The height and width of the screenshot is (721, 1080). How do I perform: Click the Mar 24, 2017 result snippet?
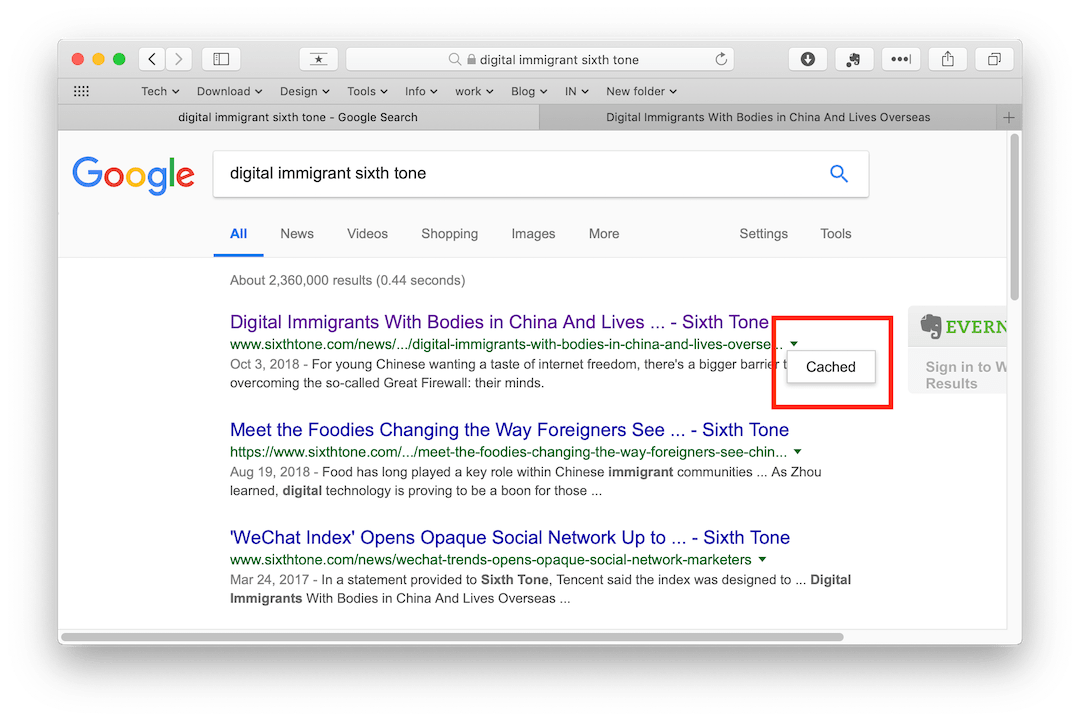[x=541, y=589]
